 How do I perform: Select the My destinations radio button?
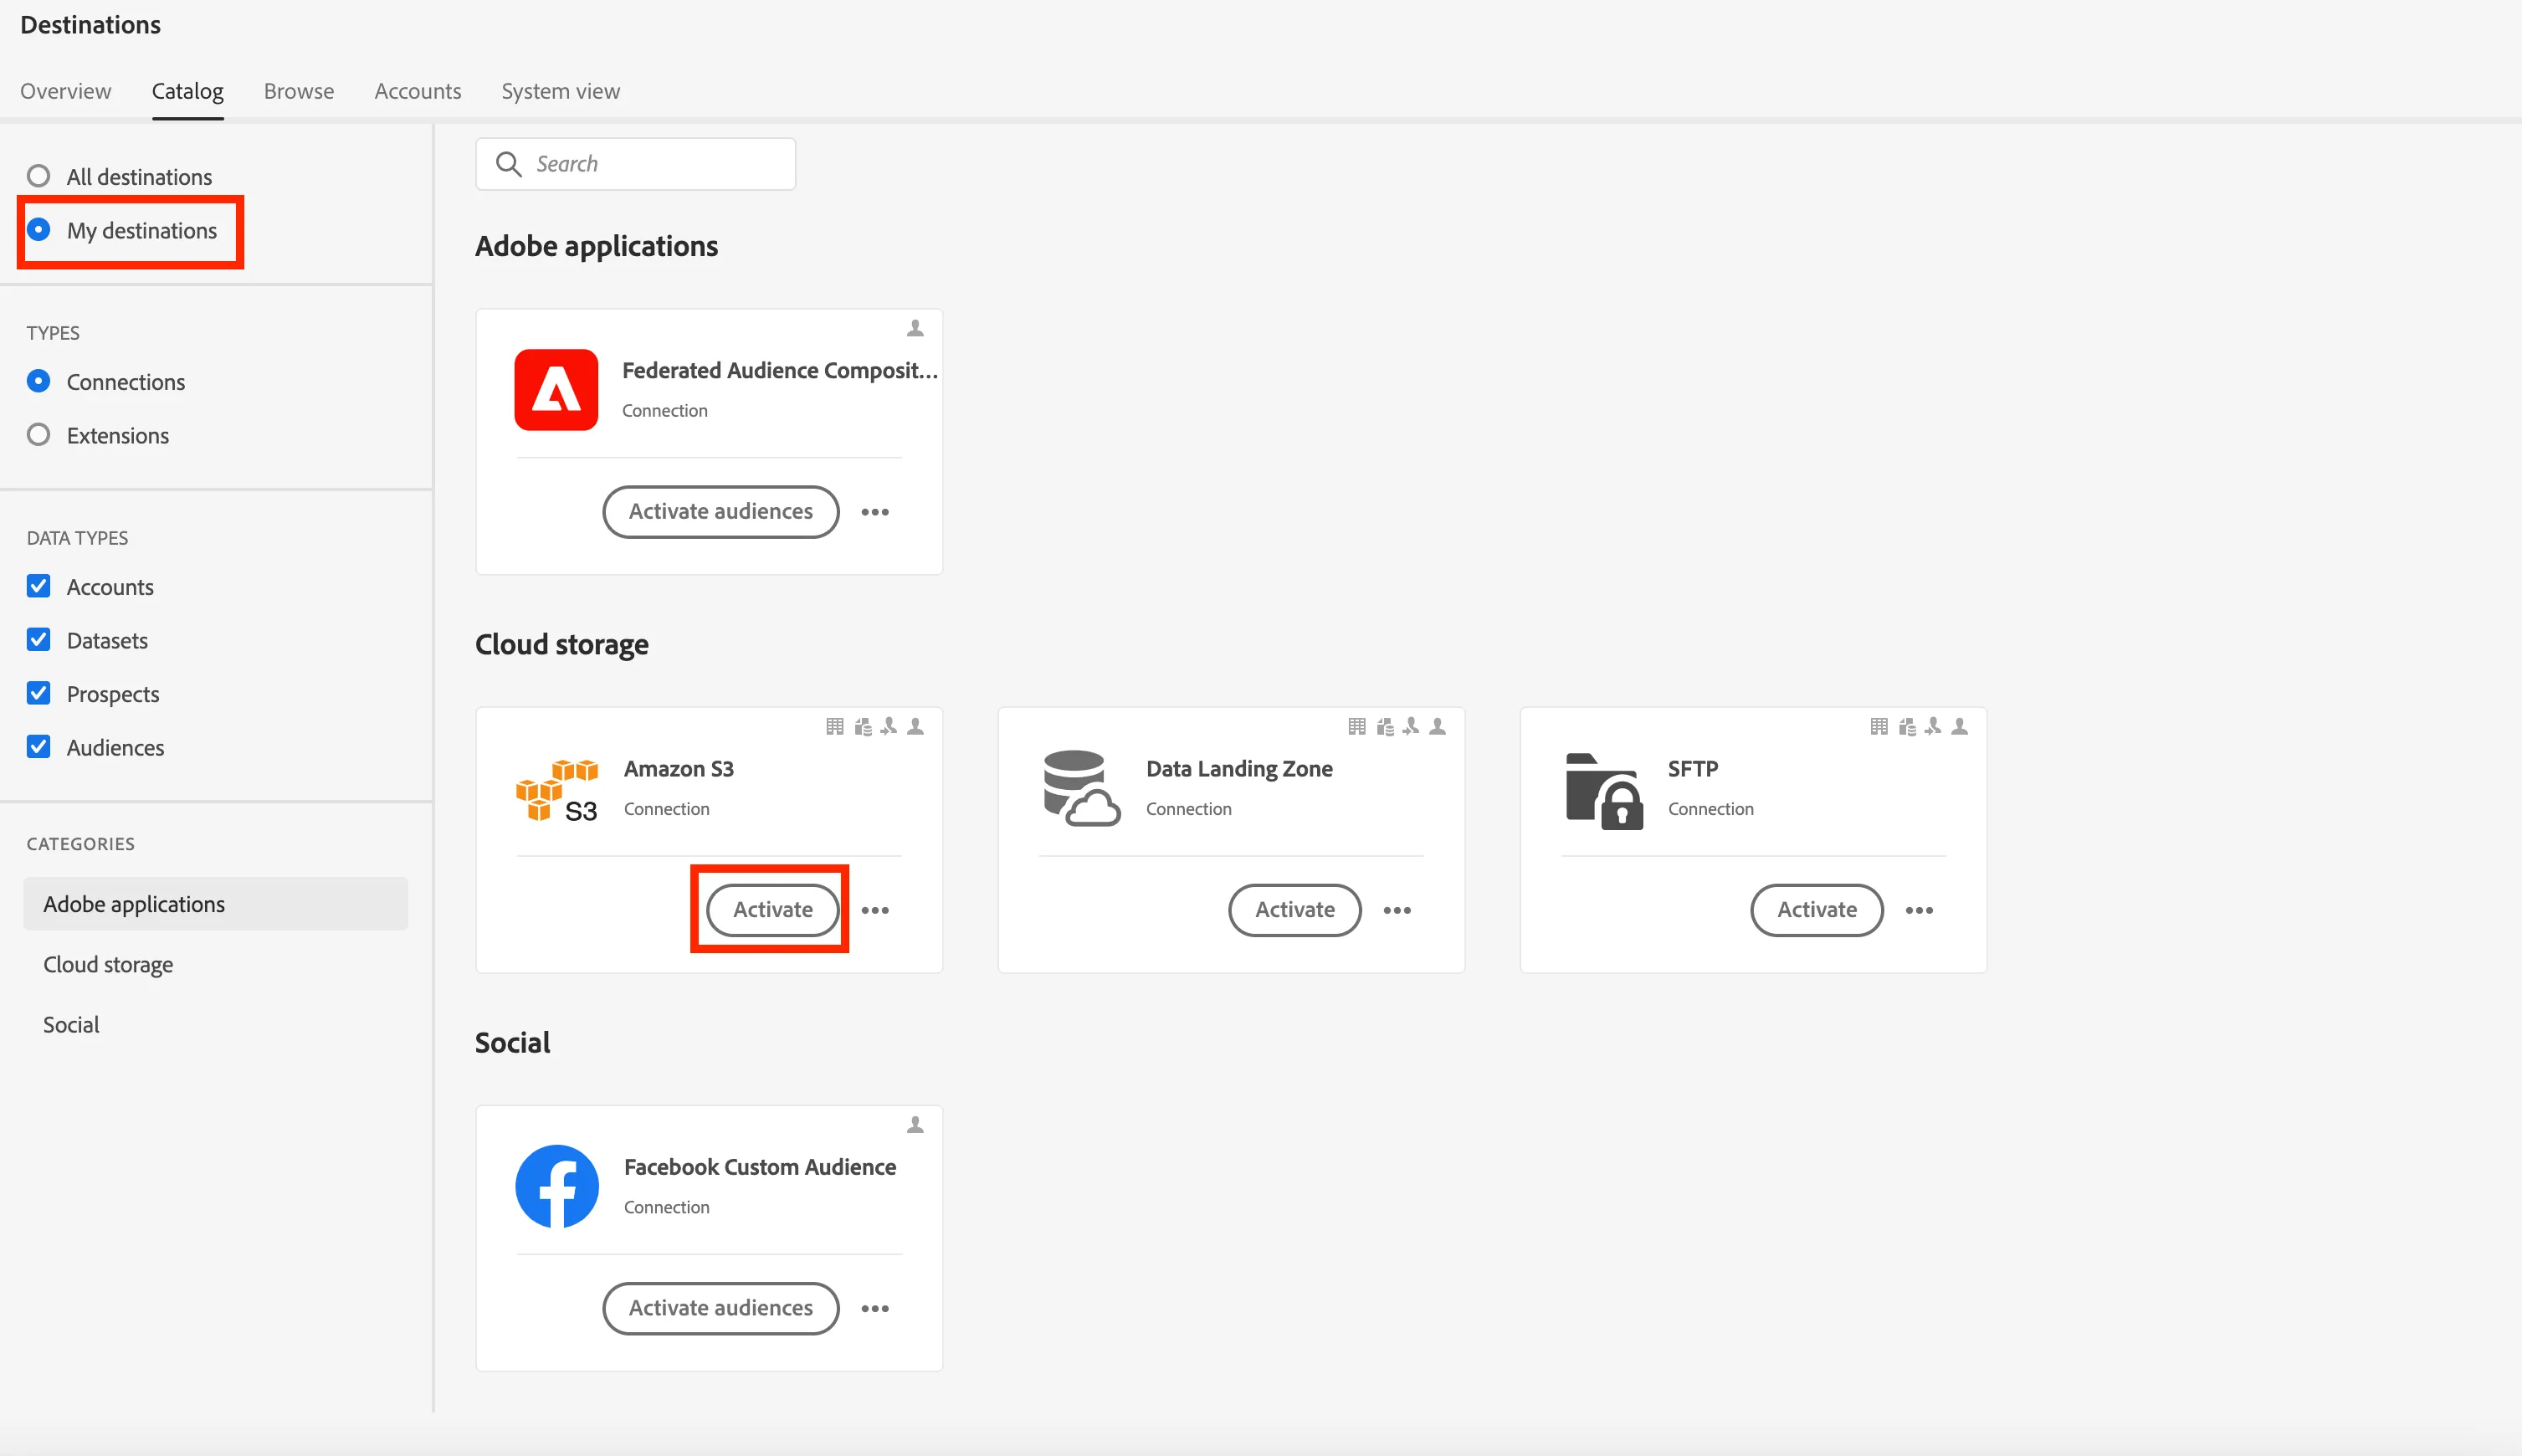[38, 230]
